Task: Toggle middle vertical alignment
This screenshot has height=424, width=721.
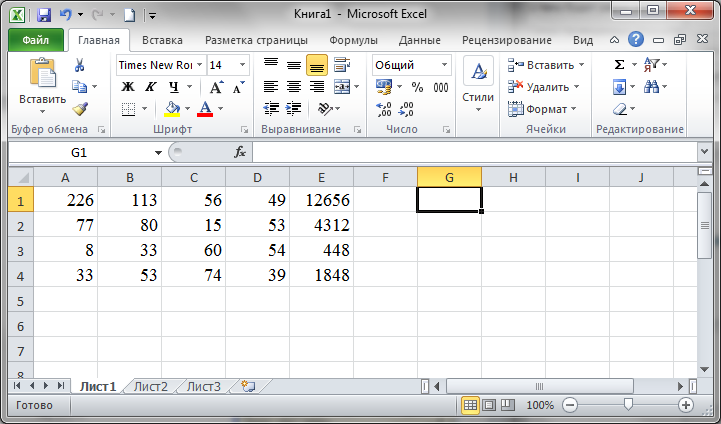Action: click(x=293, y=65)
